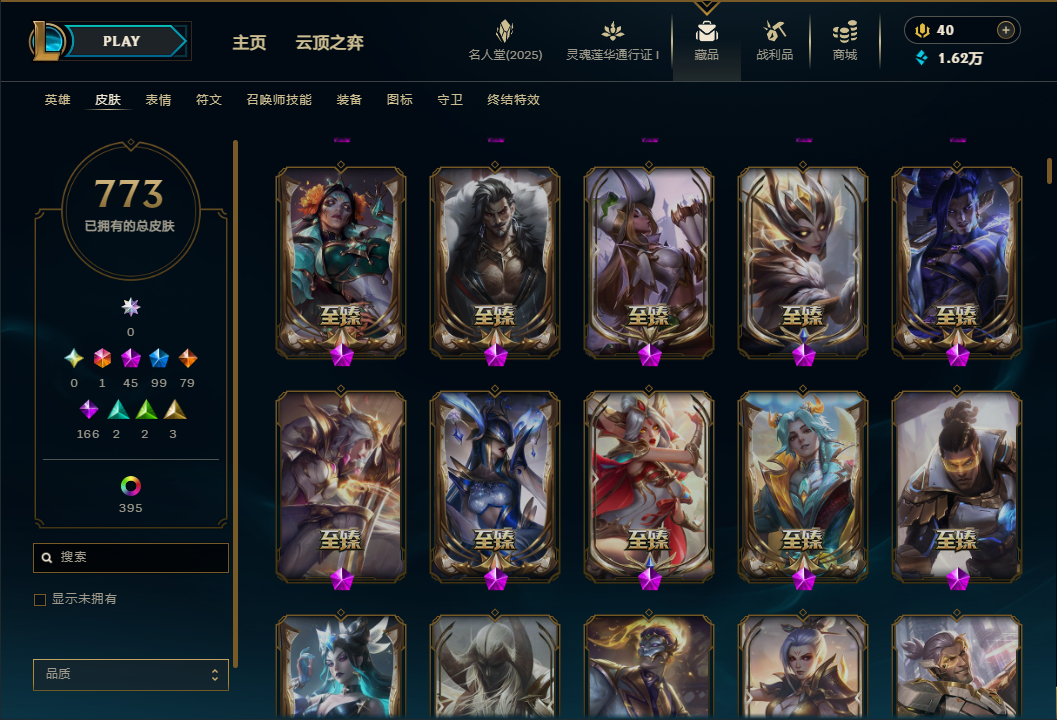
Task: Click the chroma color wheel icon above 395
Action: (x=131, y=485)
